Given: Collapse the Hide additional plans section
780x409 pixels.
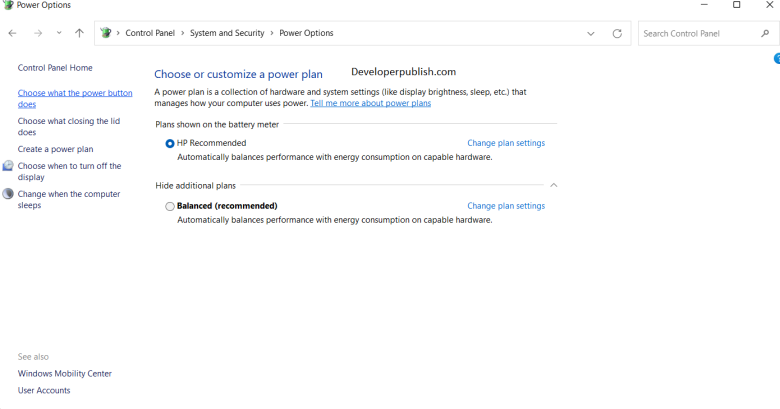Looking at the screenshot, I should click(553, 185).
